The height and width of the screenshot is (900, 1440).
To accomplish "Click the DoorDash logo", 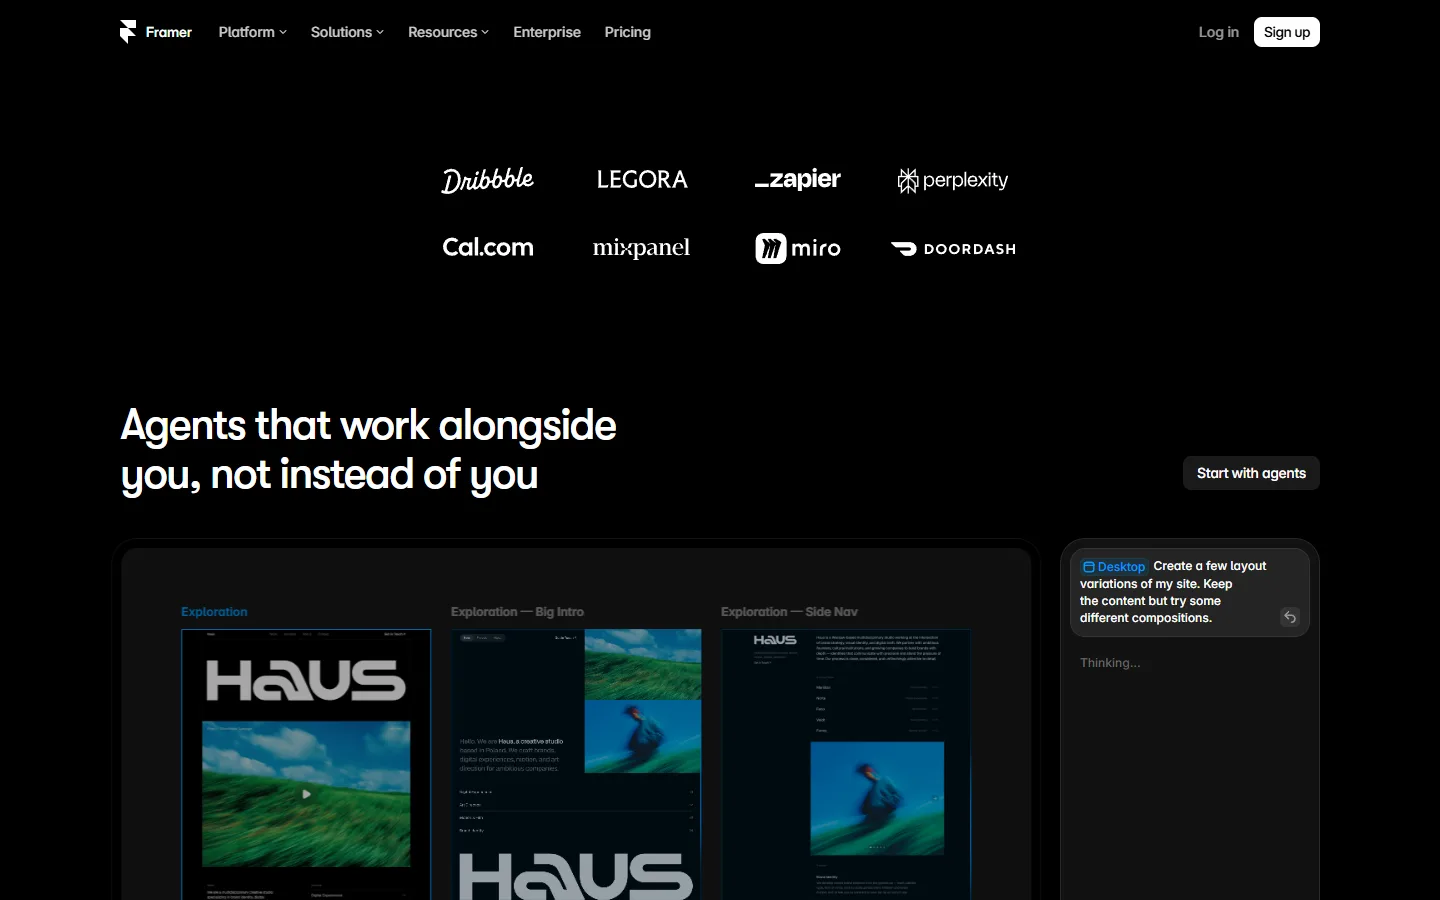I will [953, 249].
